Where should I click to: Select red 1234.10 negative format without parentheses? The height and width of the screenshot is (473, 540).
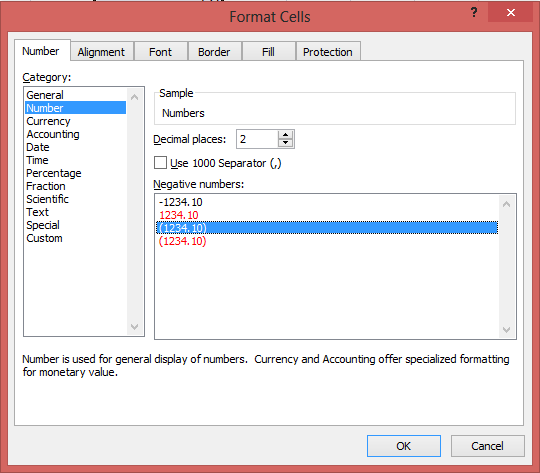179,215
